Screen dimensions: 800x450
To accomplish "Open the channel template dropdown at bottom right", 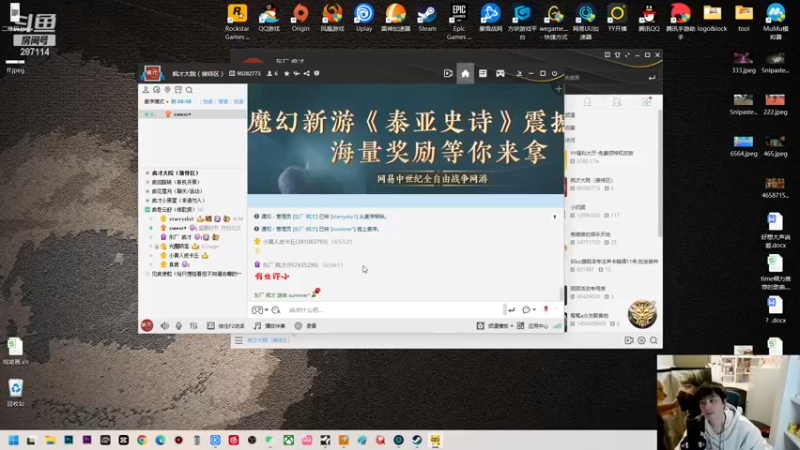I will click(x=494, y=326).
